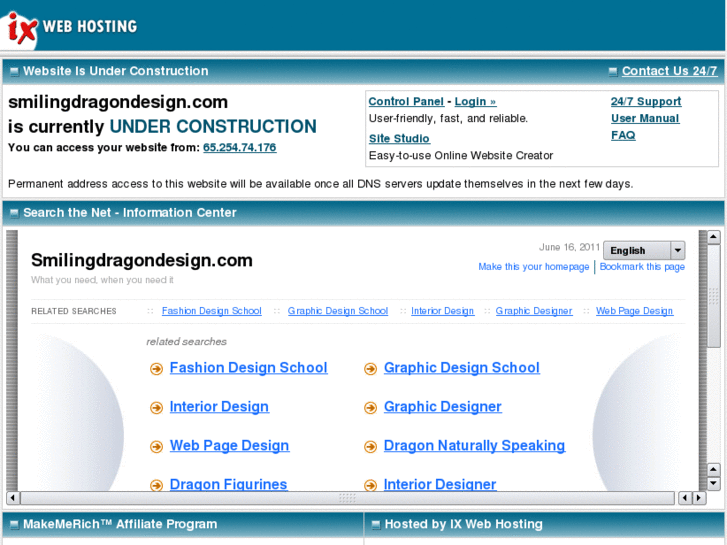Open large Graphic Design School link
The width and height of the screenshot is (727, 545).
point(462,368)
